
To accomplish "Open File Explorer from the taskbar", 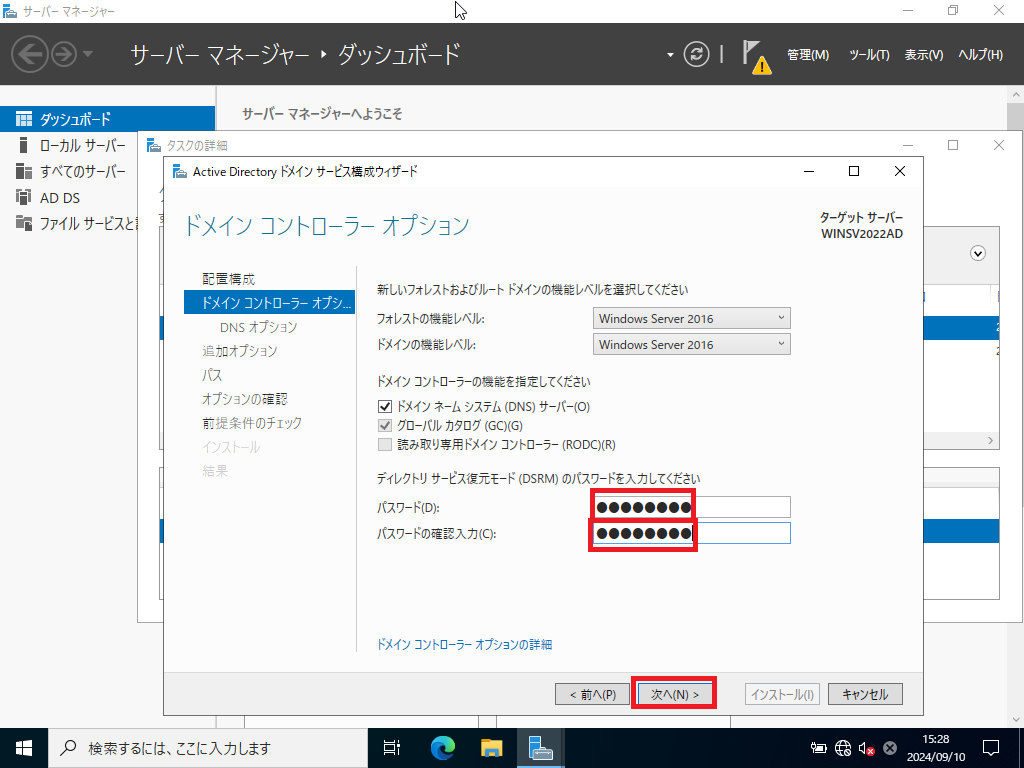I will (491, 748).
